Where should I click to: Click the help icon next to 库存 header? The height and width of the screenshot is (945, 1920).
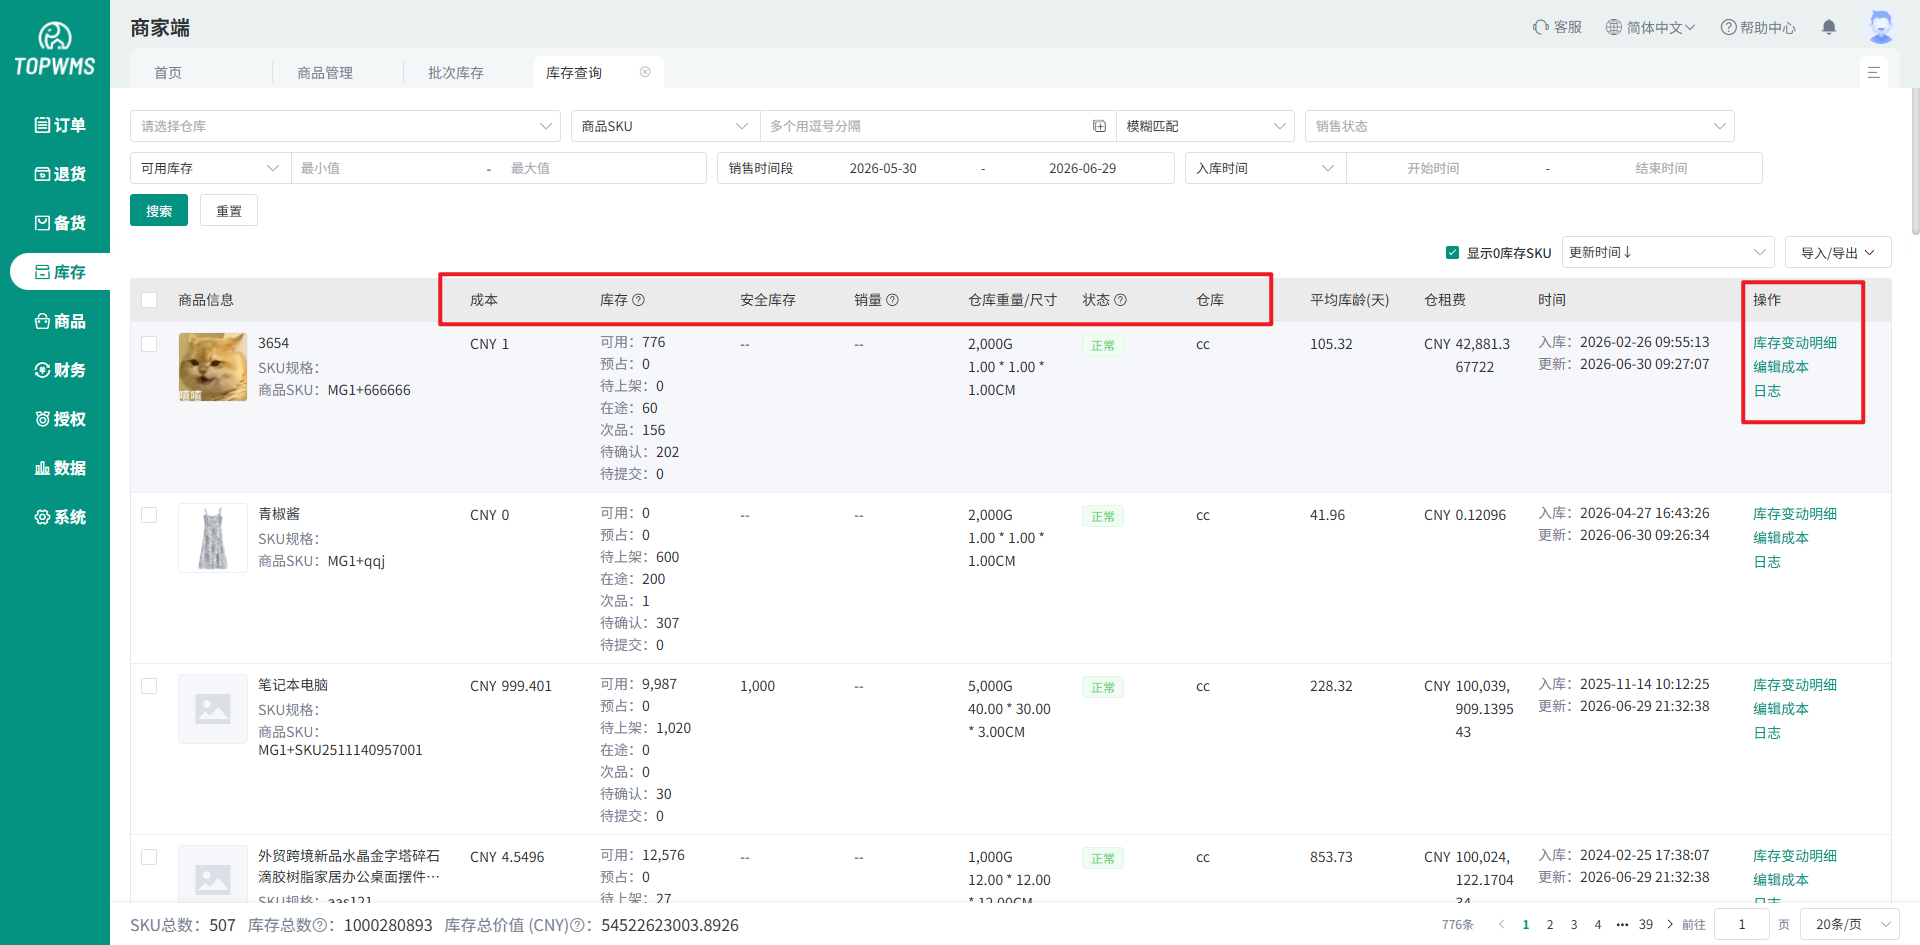[x=638, y=300]
